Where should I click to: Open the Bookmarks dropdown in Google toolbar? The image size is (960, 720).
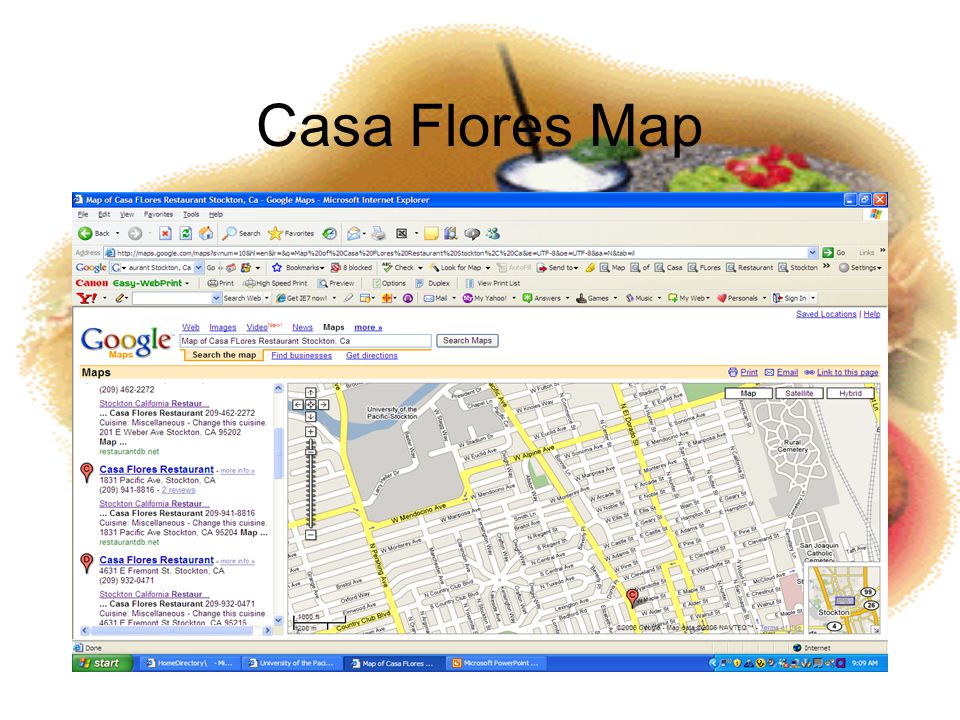(322, 268)
